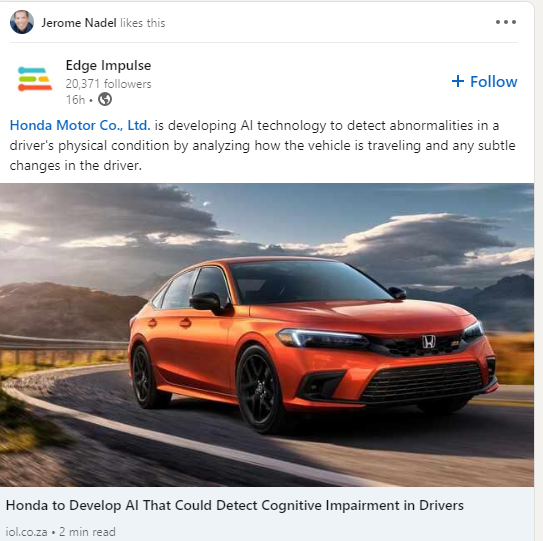Follow the Edge Impulse page

pos(484,82)
